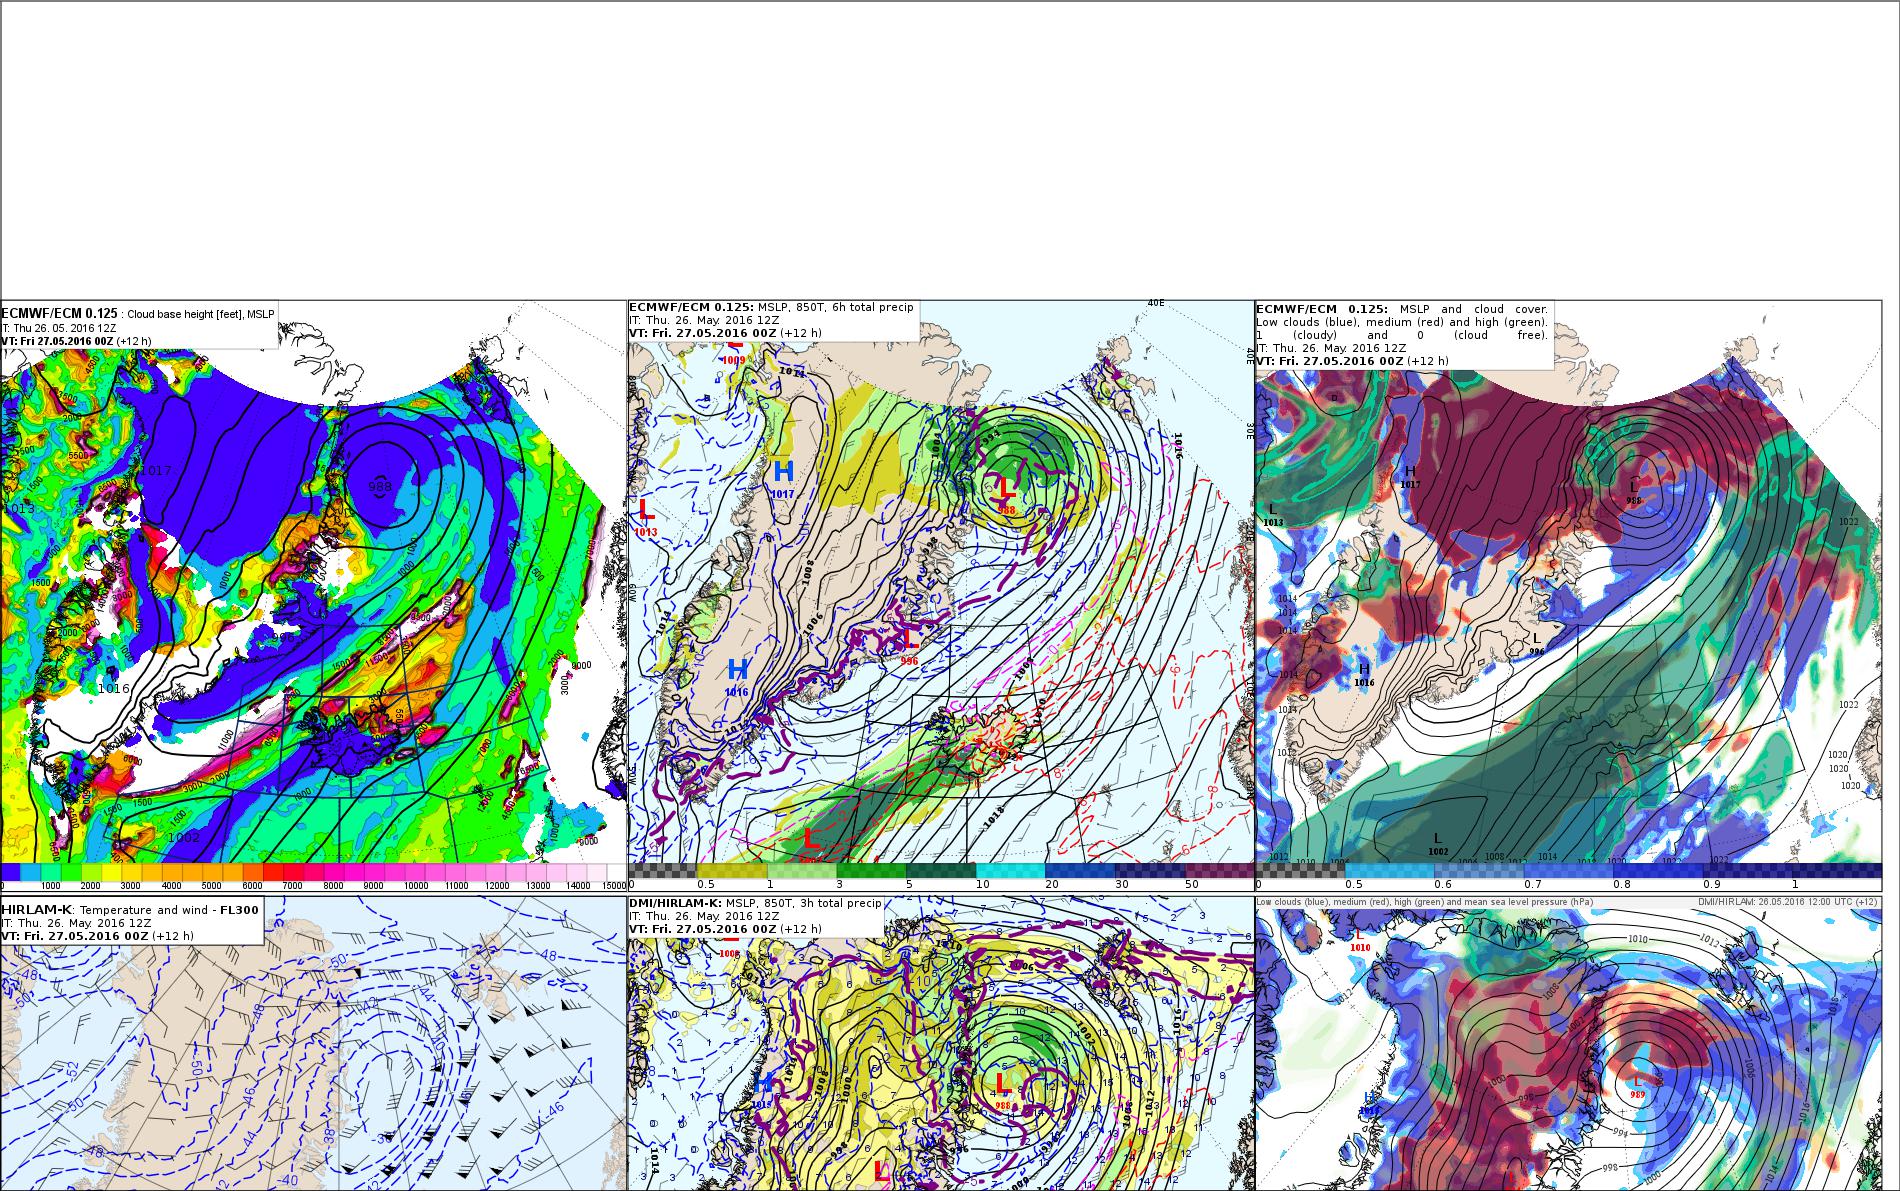
Task: Click the light green 1–3 swatch on precipitation scale
Action: coord(802,870)
